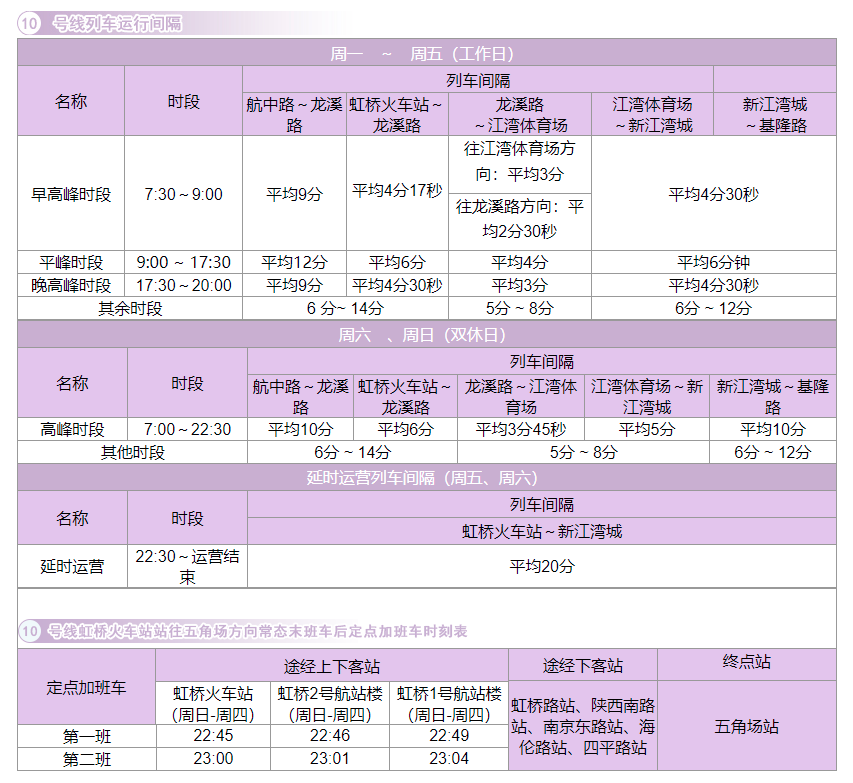Select the 17:30～20:00 evening peak time cell
This screenshot has height=783, width=853.
pyautogui.click(x=183, y=285)
